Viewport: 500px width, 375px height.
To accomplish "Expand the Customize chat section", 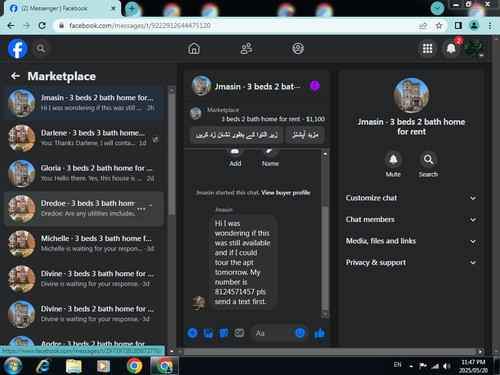I will pos(411,198).
